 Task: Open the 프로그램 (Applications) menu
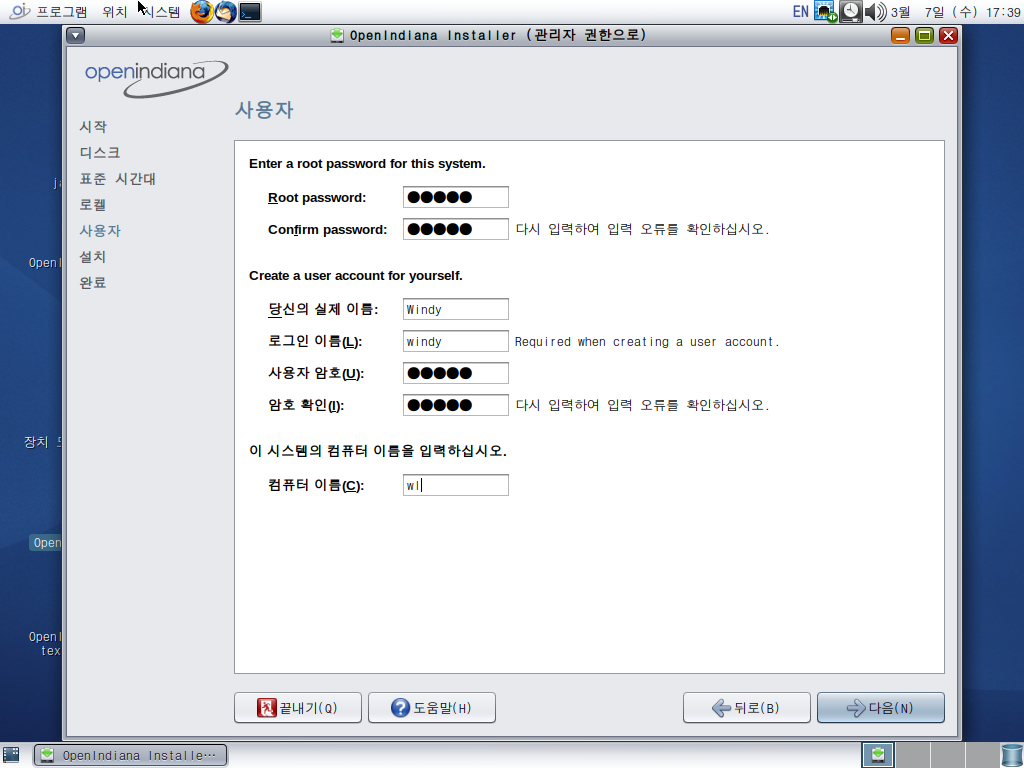pos(61,12)
